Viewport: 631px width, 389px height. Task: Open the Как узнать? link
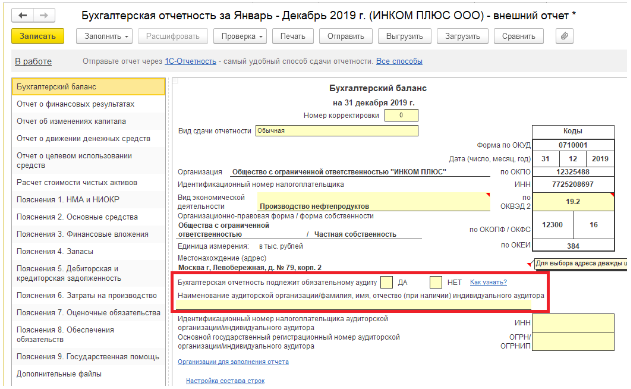(488, 282)
